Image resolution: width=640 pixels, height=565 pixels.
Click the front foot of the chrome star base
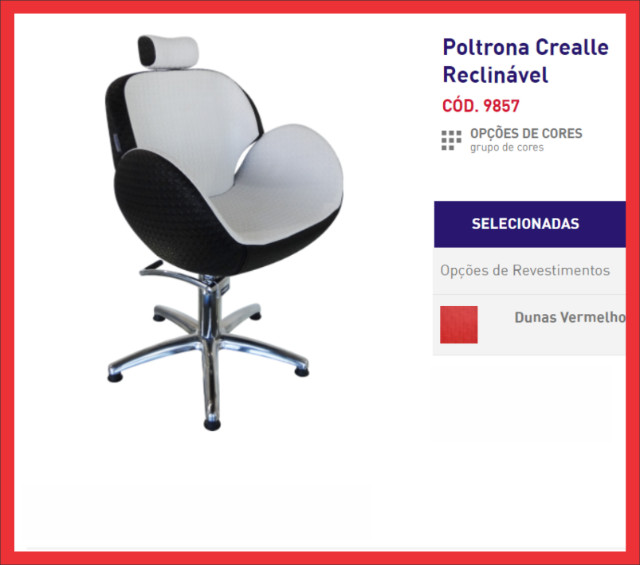click(212, 425)
